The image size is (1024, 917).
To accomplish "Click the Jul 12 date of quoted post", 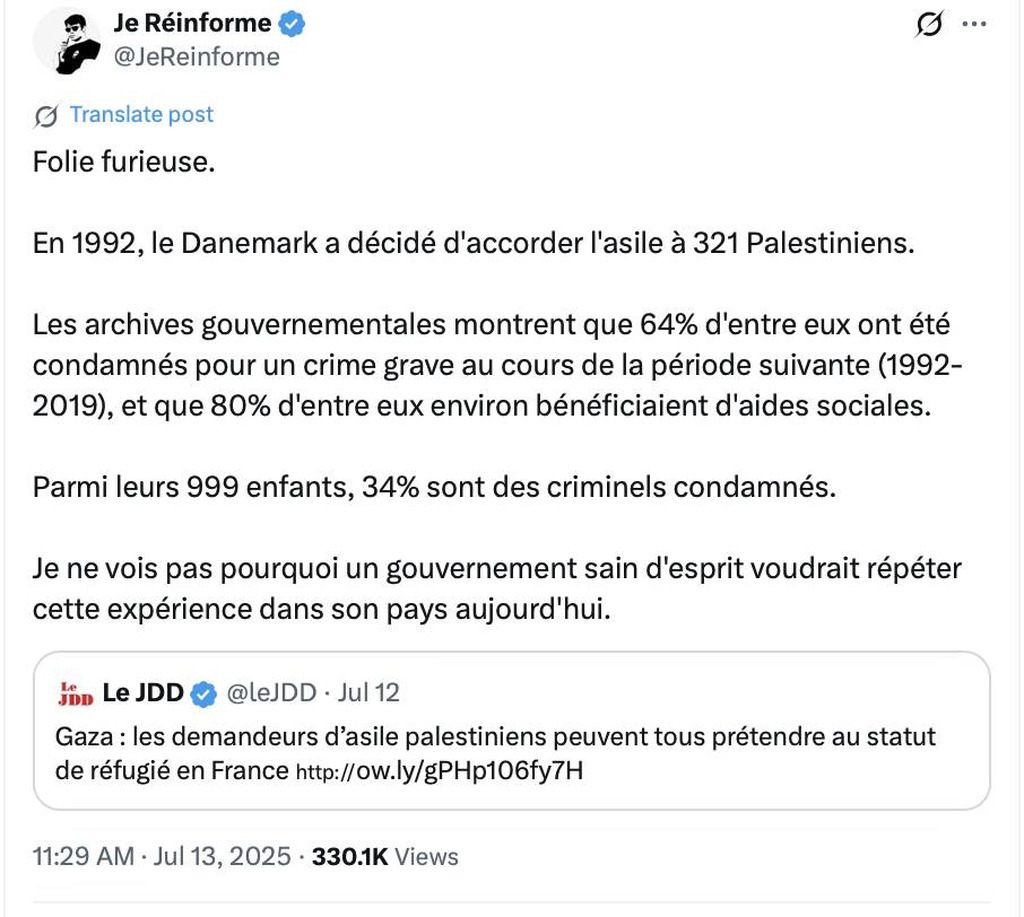I will coord(369,692).
